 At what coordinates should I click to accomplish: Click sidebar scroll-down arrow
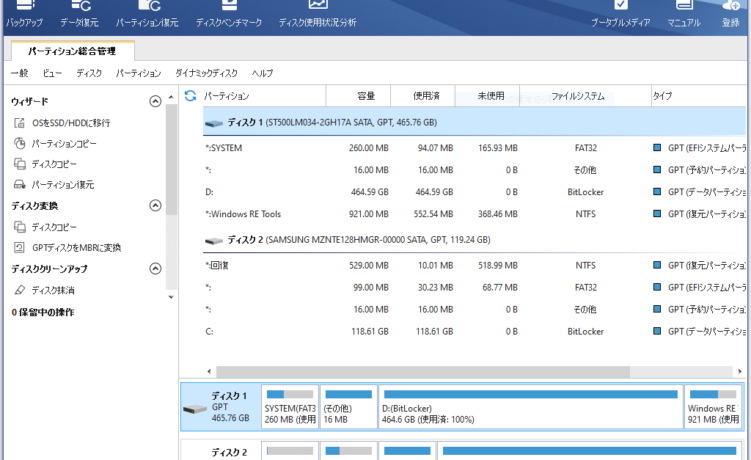171,297
